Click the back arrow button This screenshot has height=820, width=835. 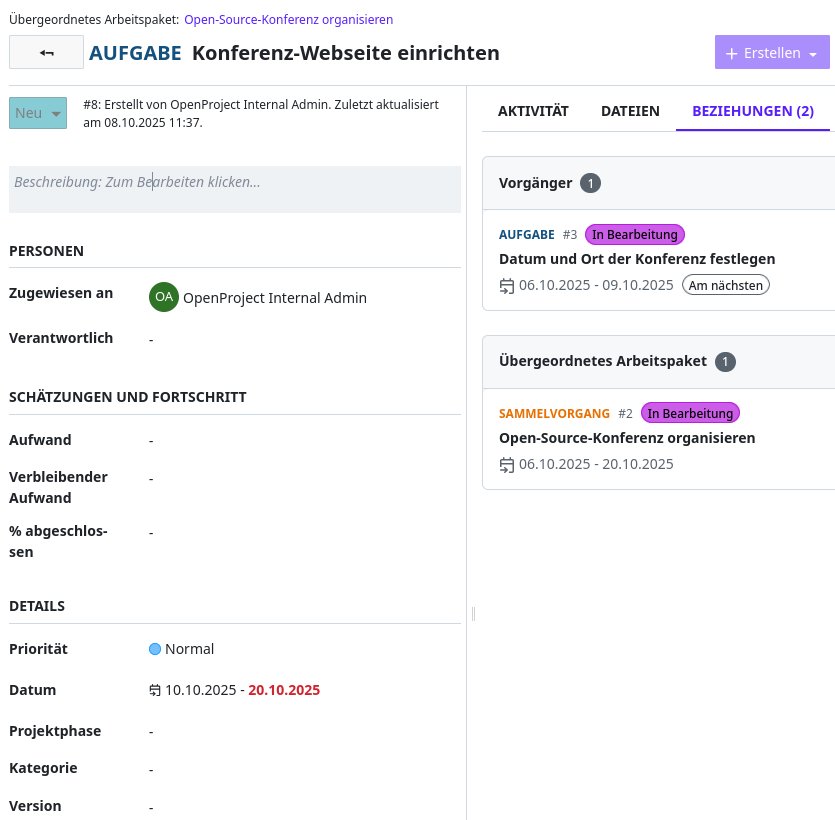click(x=46, y=53)
